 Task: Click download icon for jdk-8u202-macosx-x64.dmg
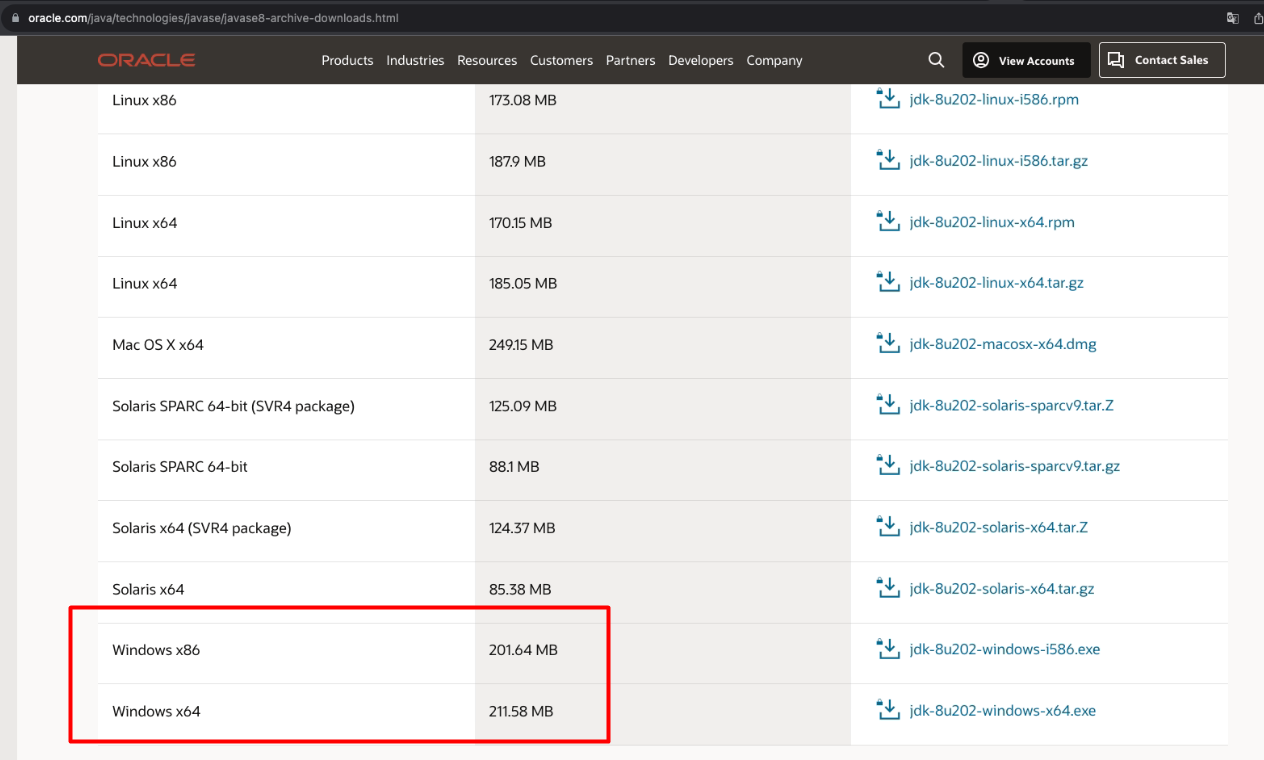tap(888, 343)
